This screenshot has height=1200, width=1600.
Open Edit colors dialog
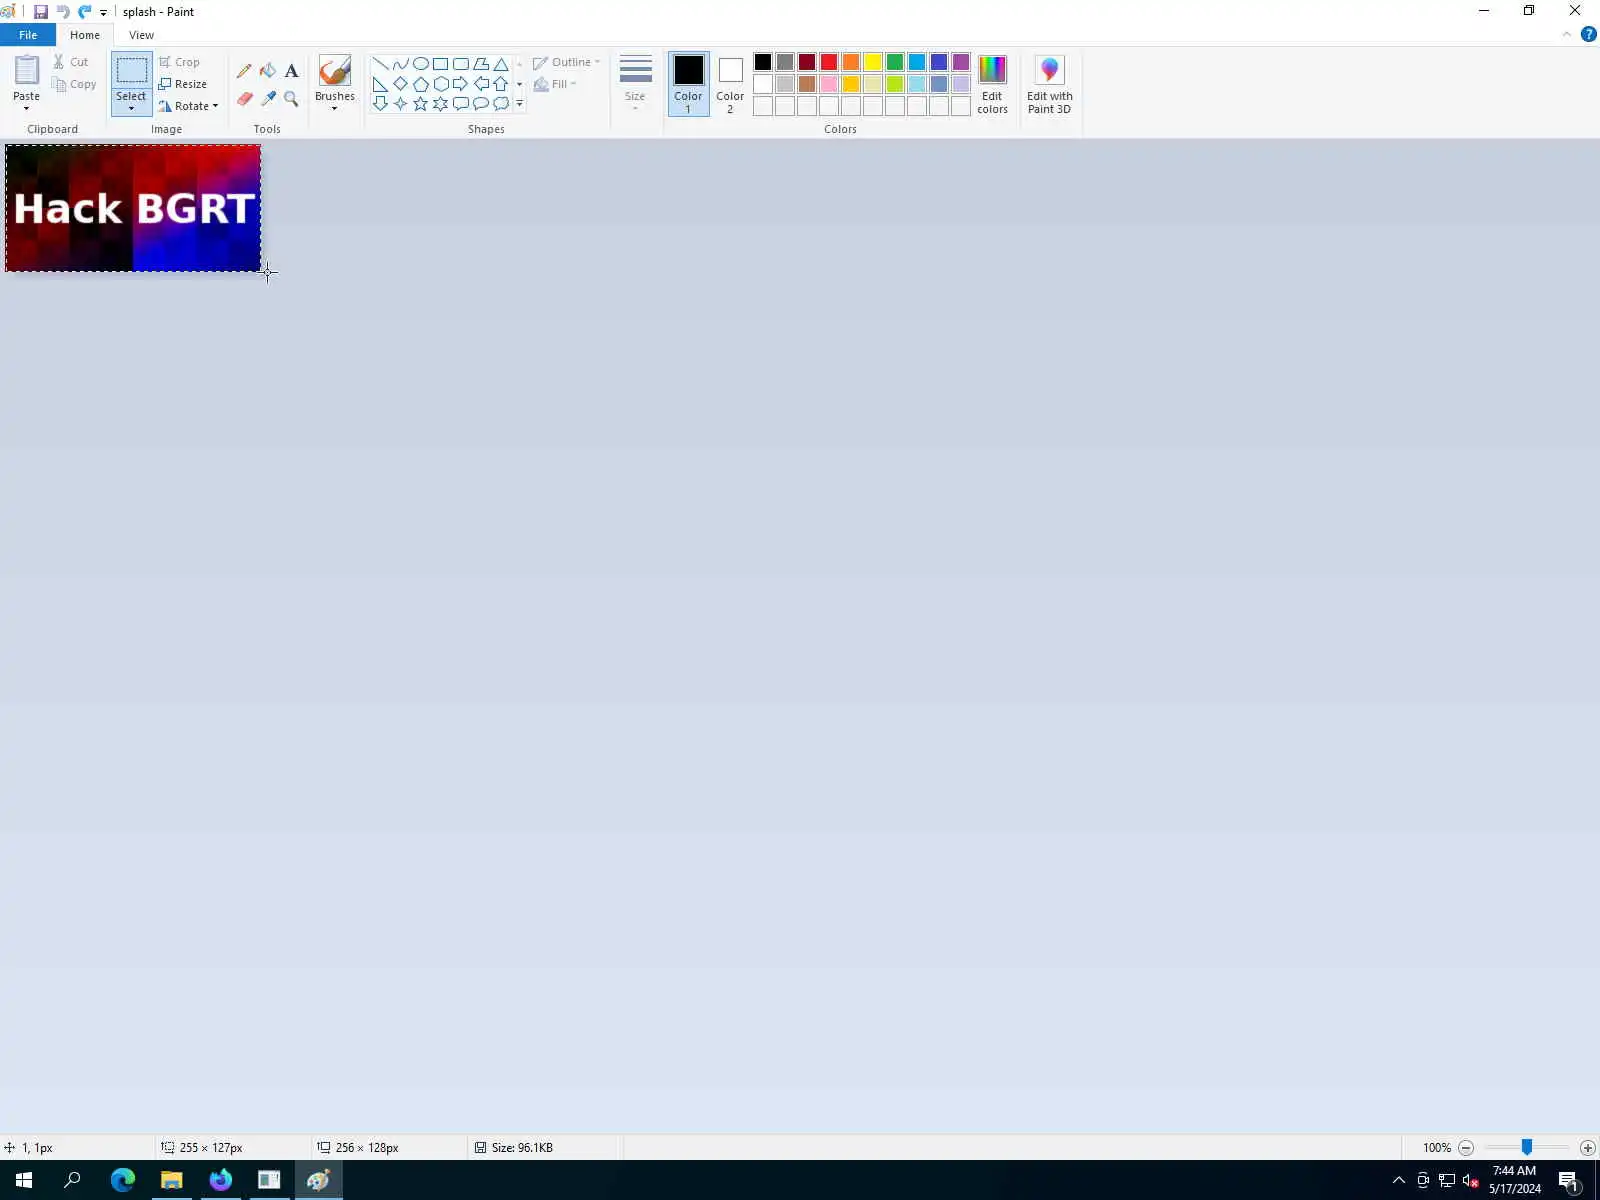(992, 84)
